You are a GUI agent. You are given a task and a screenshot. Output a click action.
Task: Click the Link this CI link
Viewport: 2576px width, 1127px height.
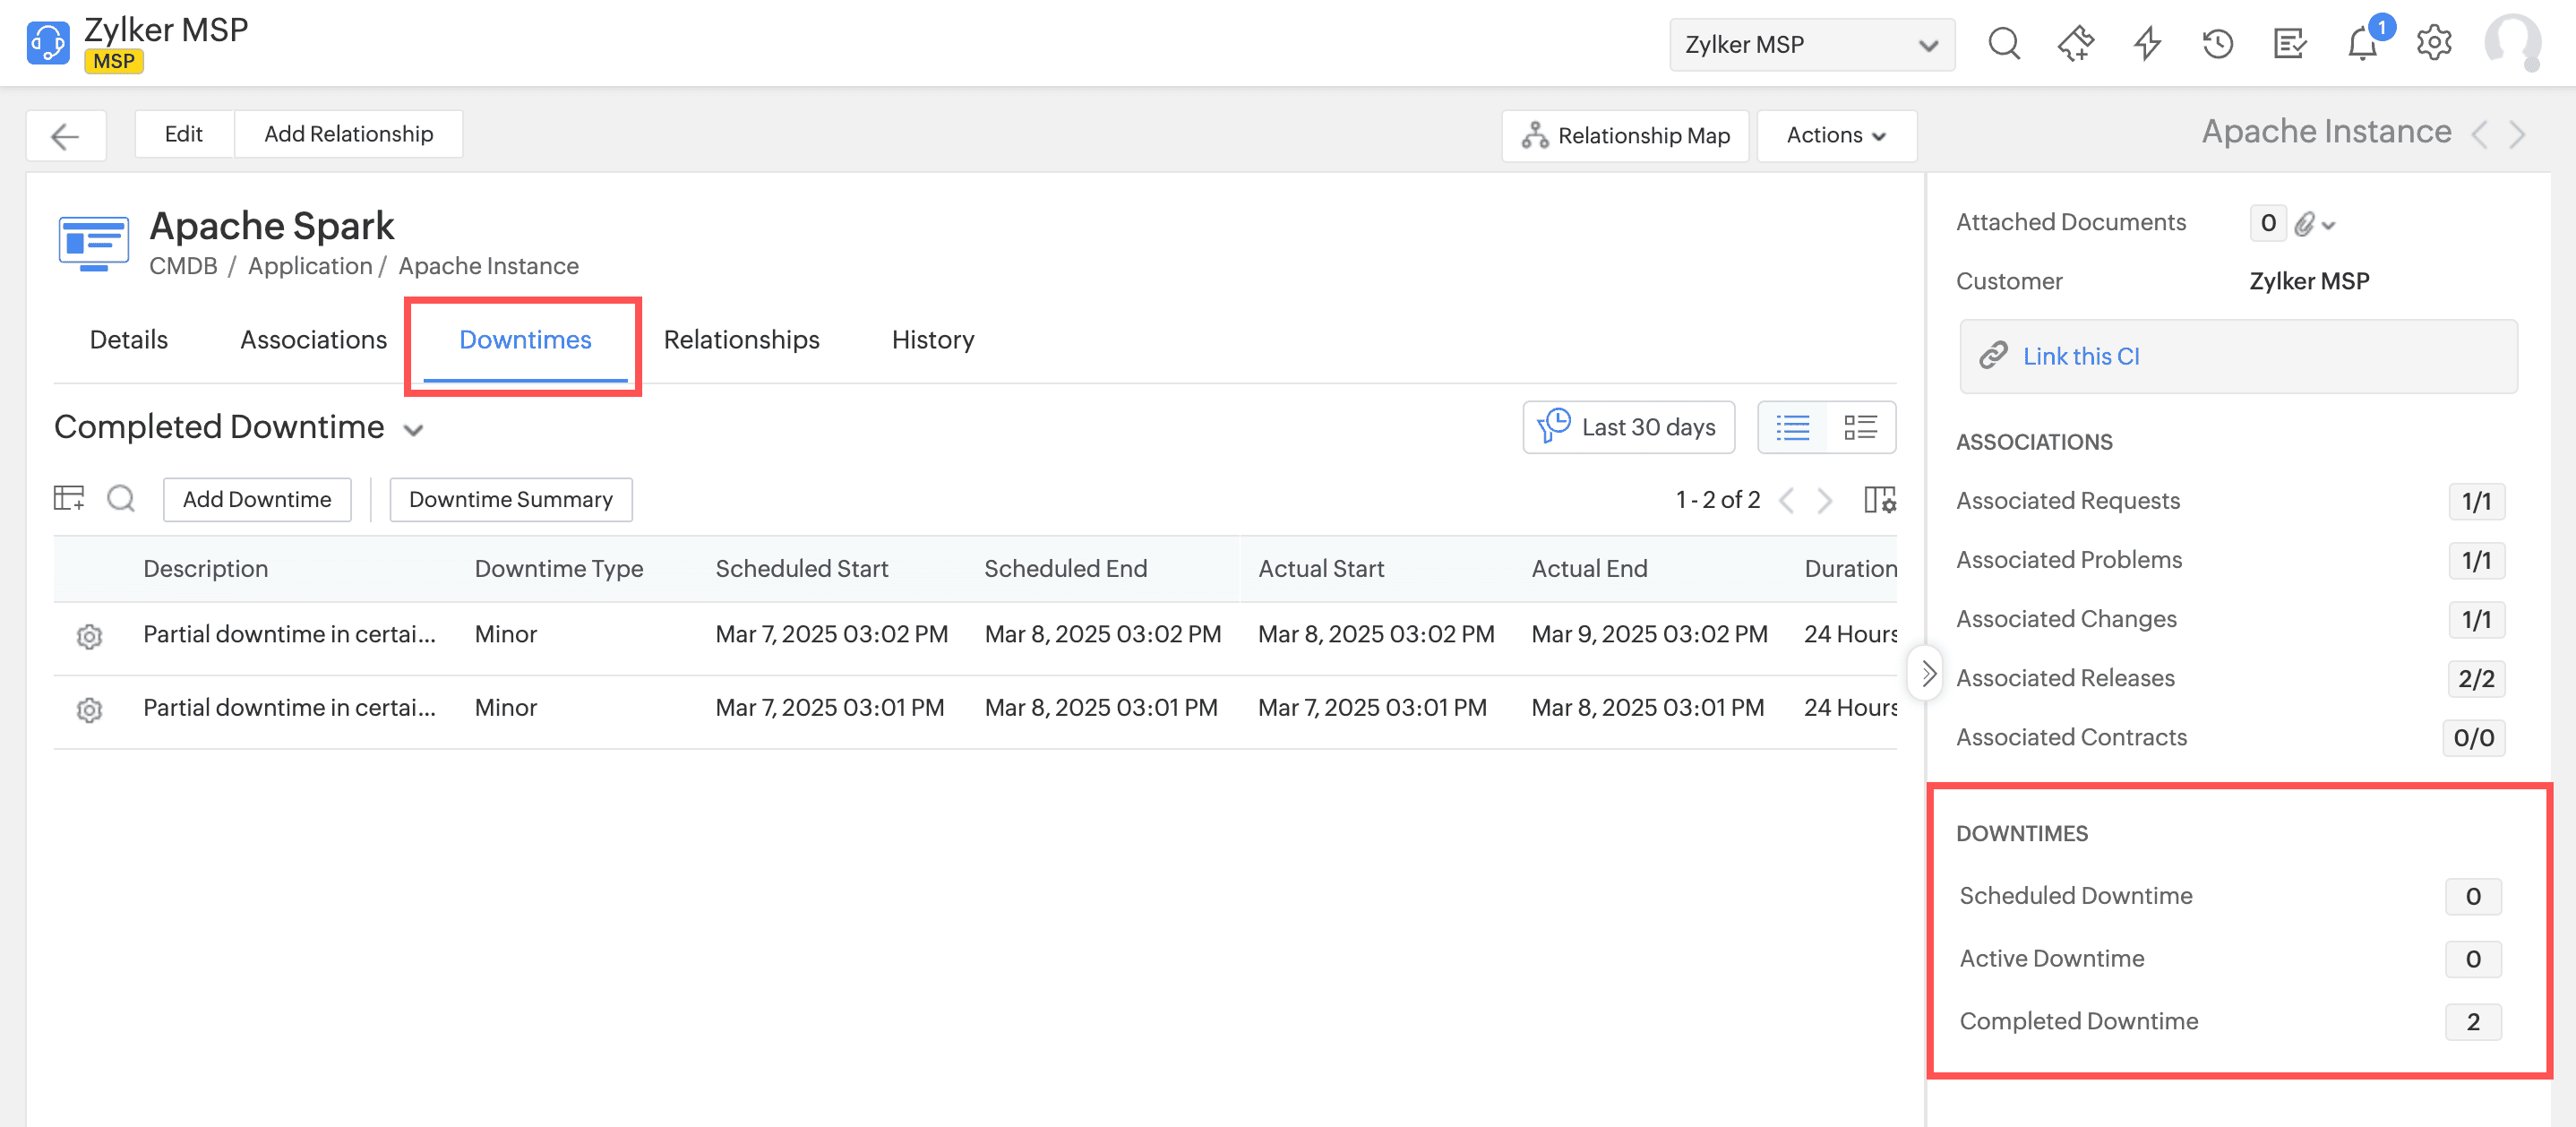tap(2080, 357)
